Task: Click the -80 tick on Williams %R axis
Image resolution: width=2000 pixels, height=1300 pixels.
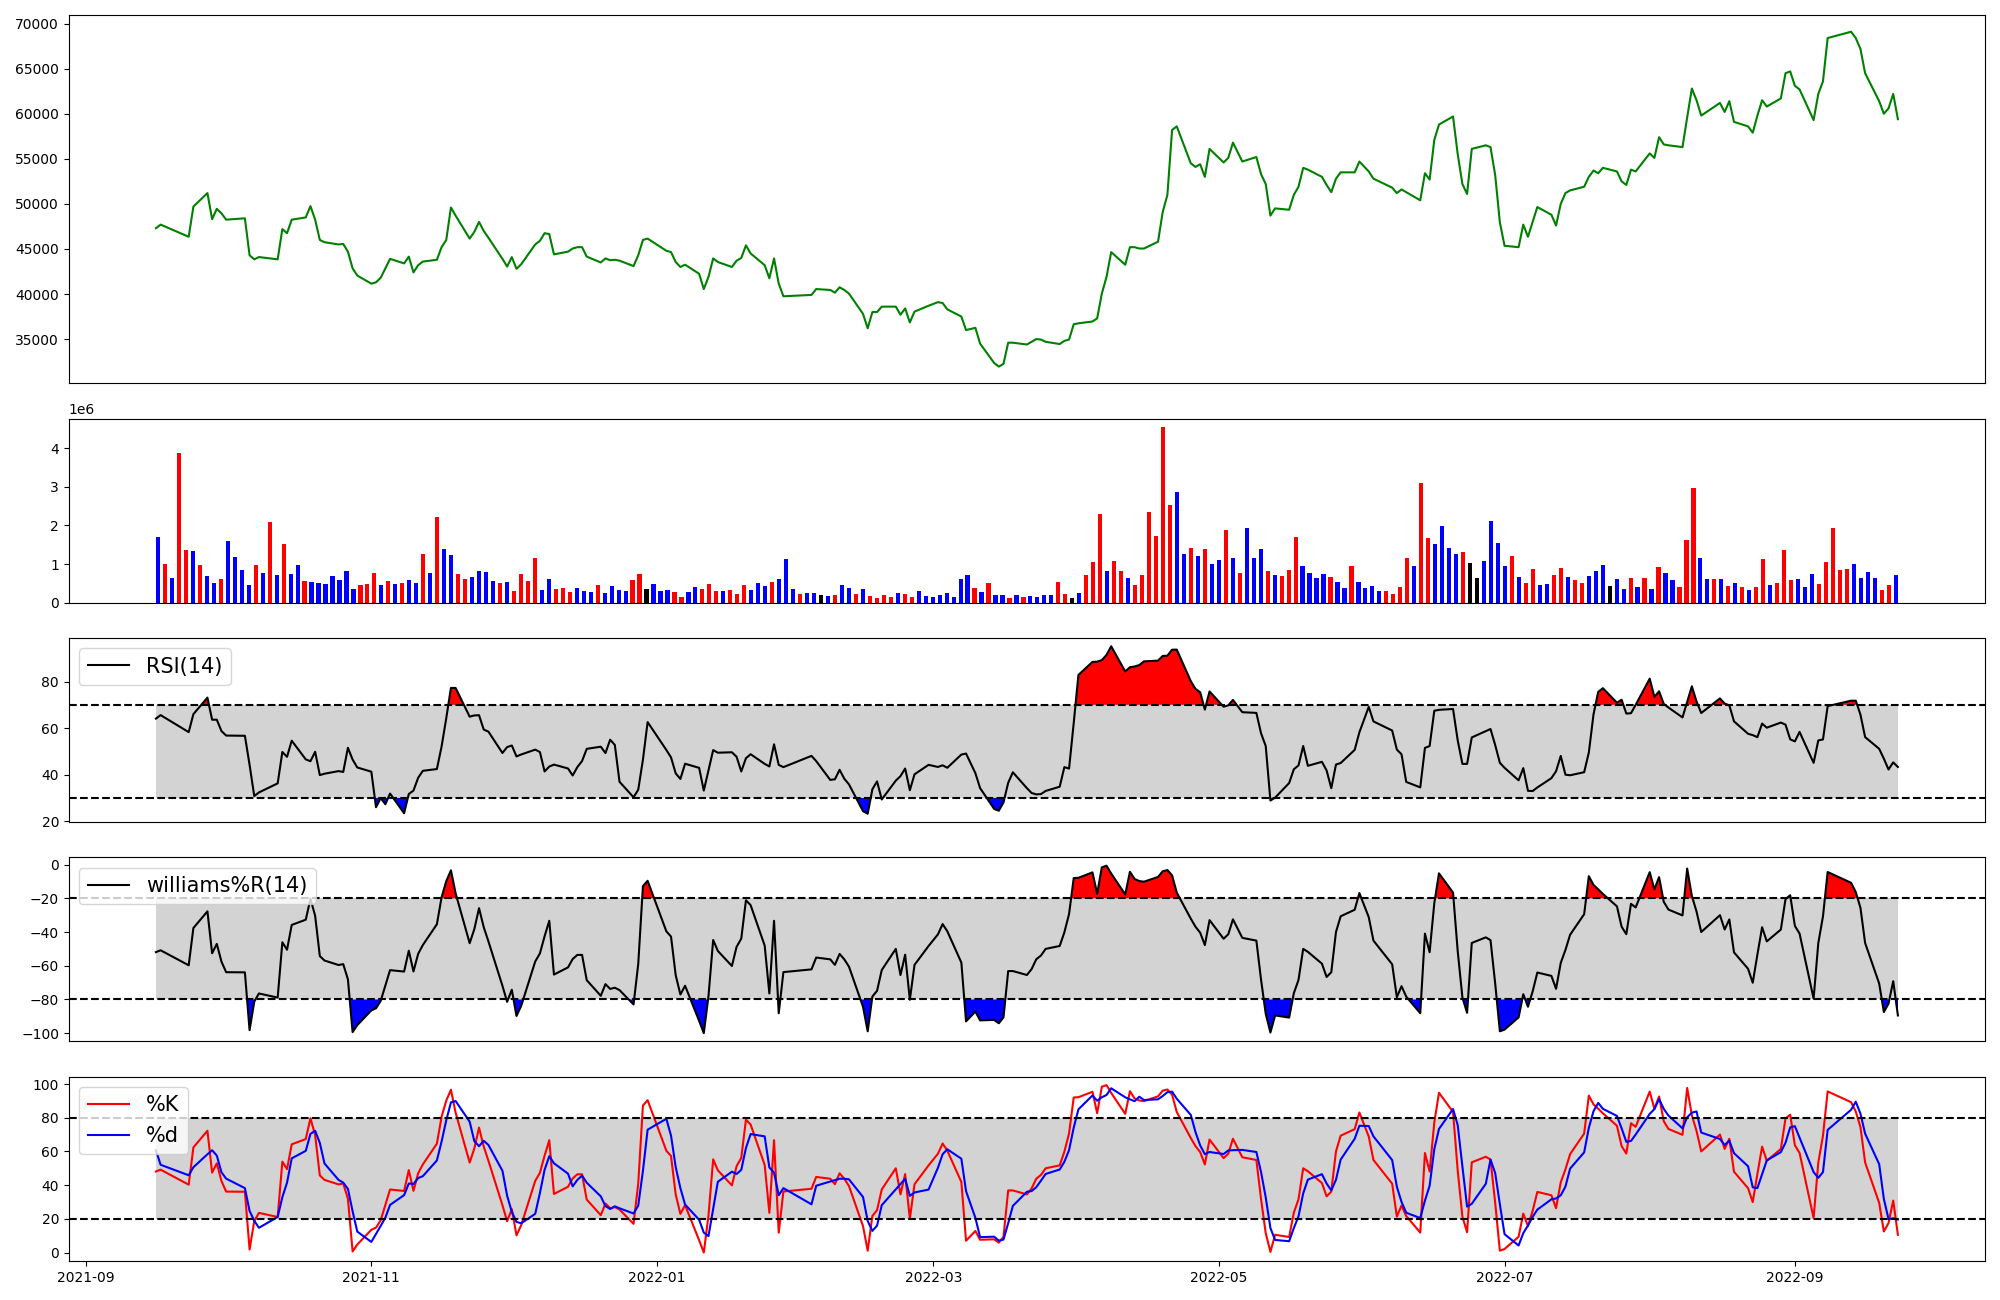Action: tap(44, 1000)
